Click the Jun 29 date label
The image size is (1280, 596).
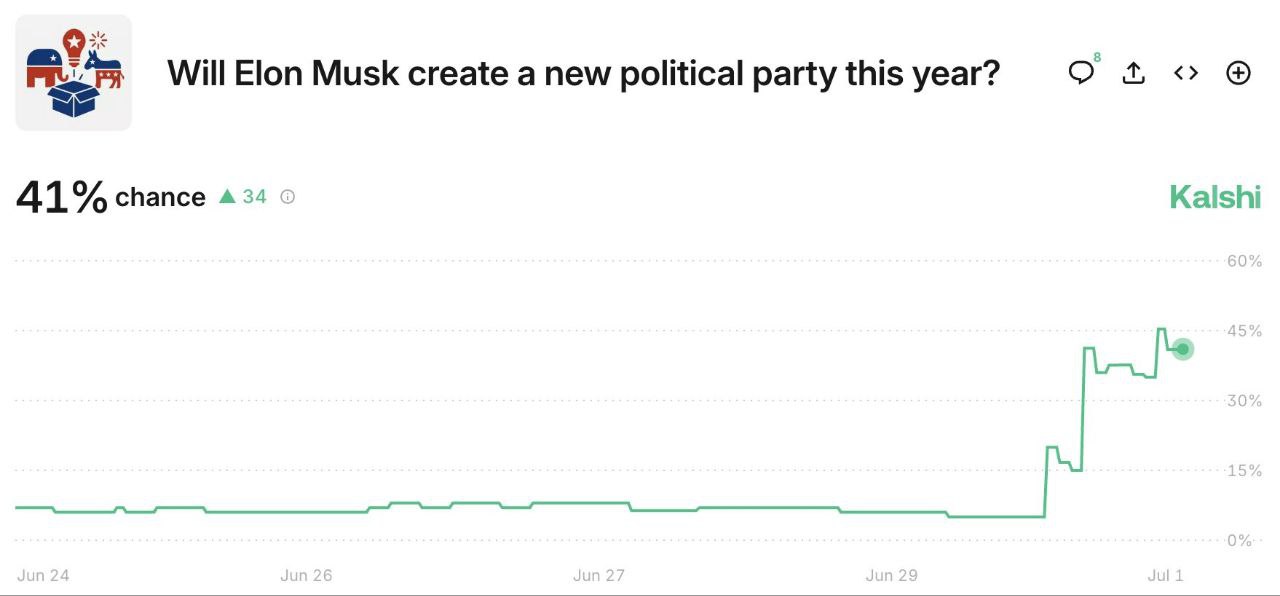pos(892,575)
